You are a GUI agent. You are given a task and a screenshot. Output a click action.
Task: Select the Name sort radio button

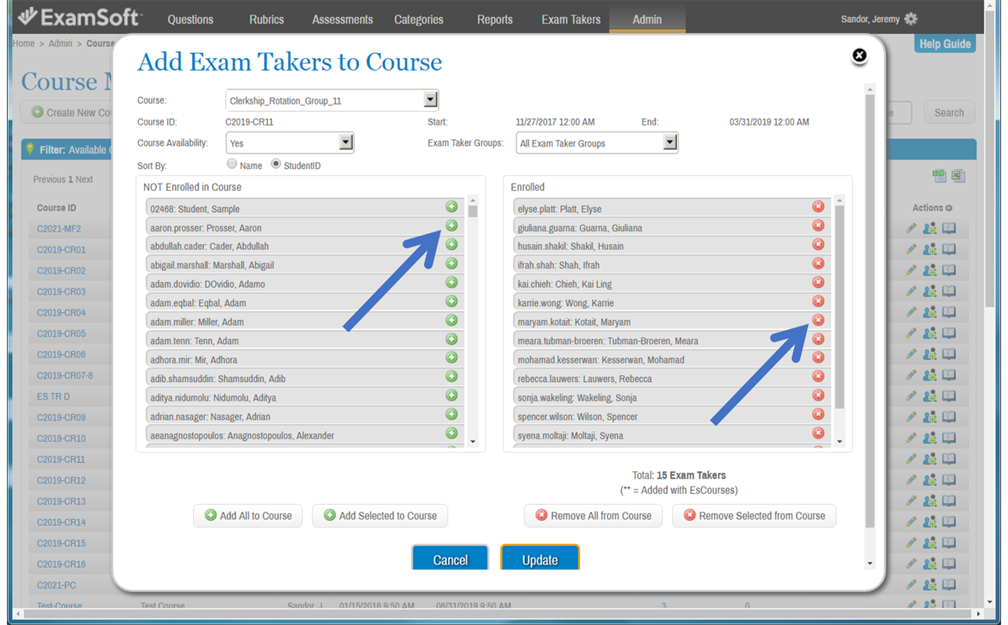tap(232, 164)
